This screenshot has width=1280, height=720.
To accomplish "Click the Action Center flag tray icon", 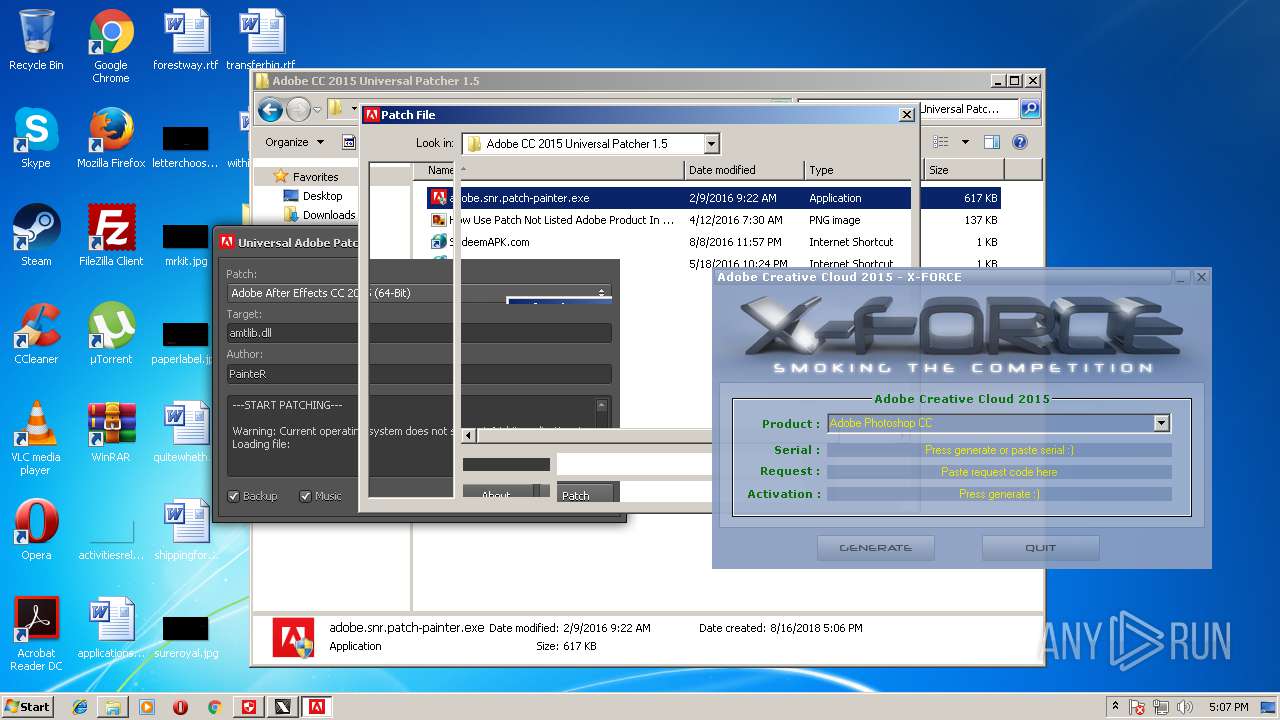I will tap(1137, 707).
